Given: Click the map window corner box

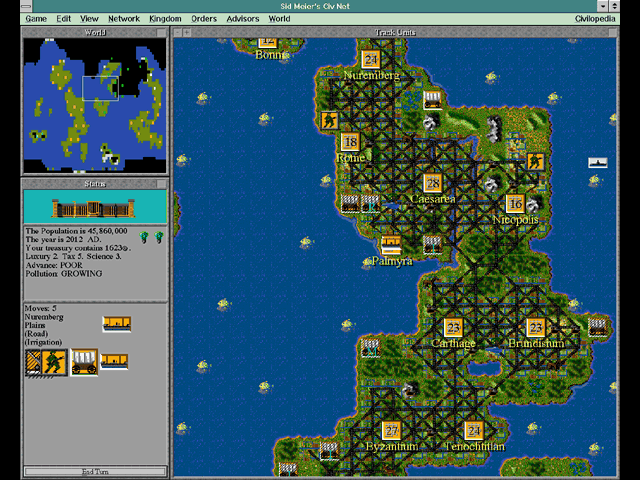Looking at the screenshot, I should click(x=613, y=32).
